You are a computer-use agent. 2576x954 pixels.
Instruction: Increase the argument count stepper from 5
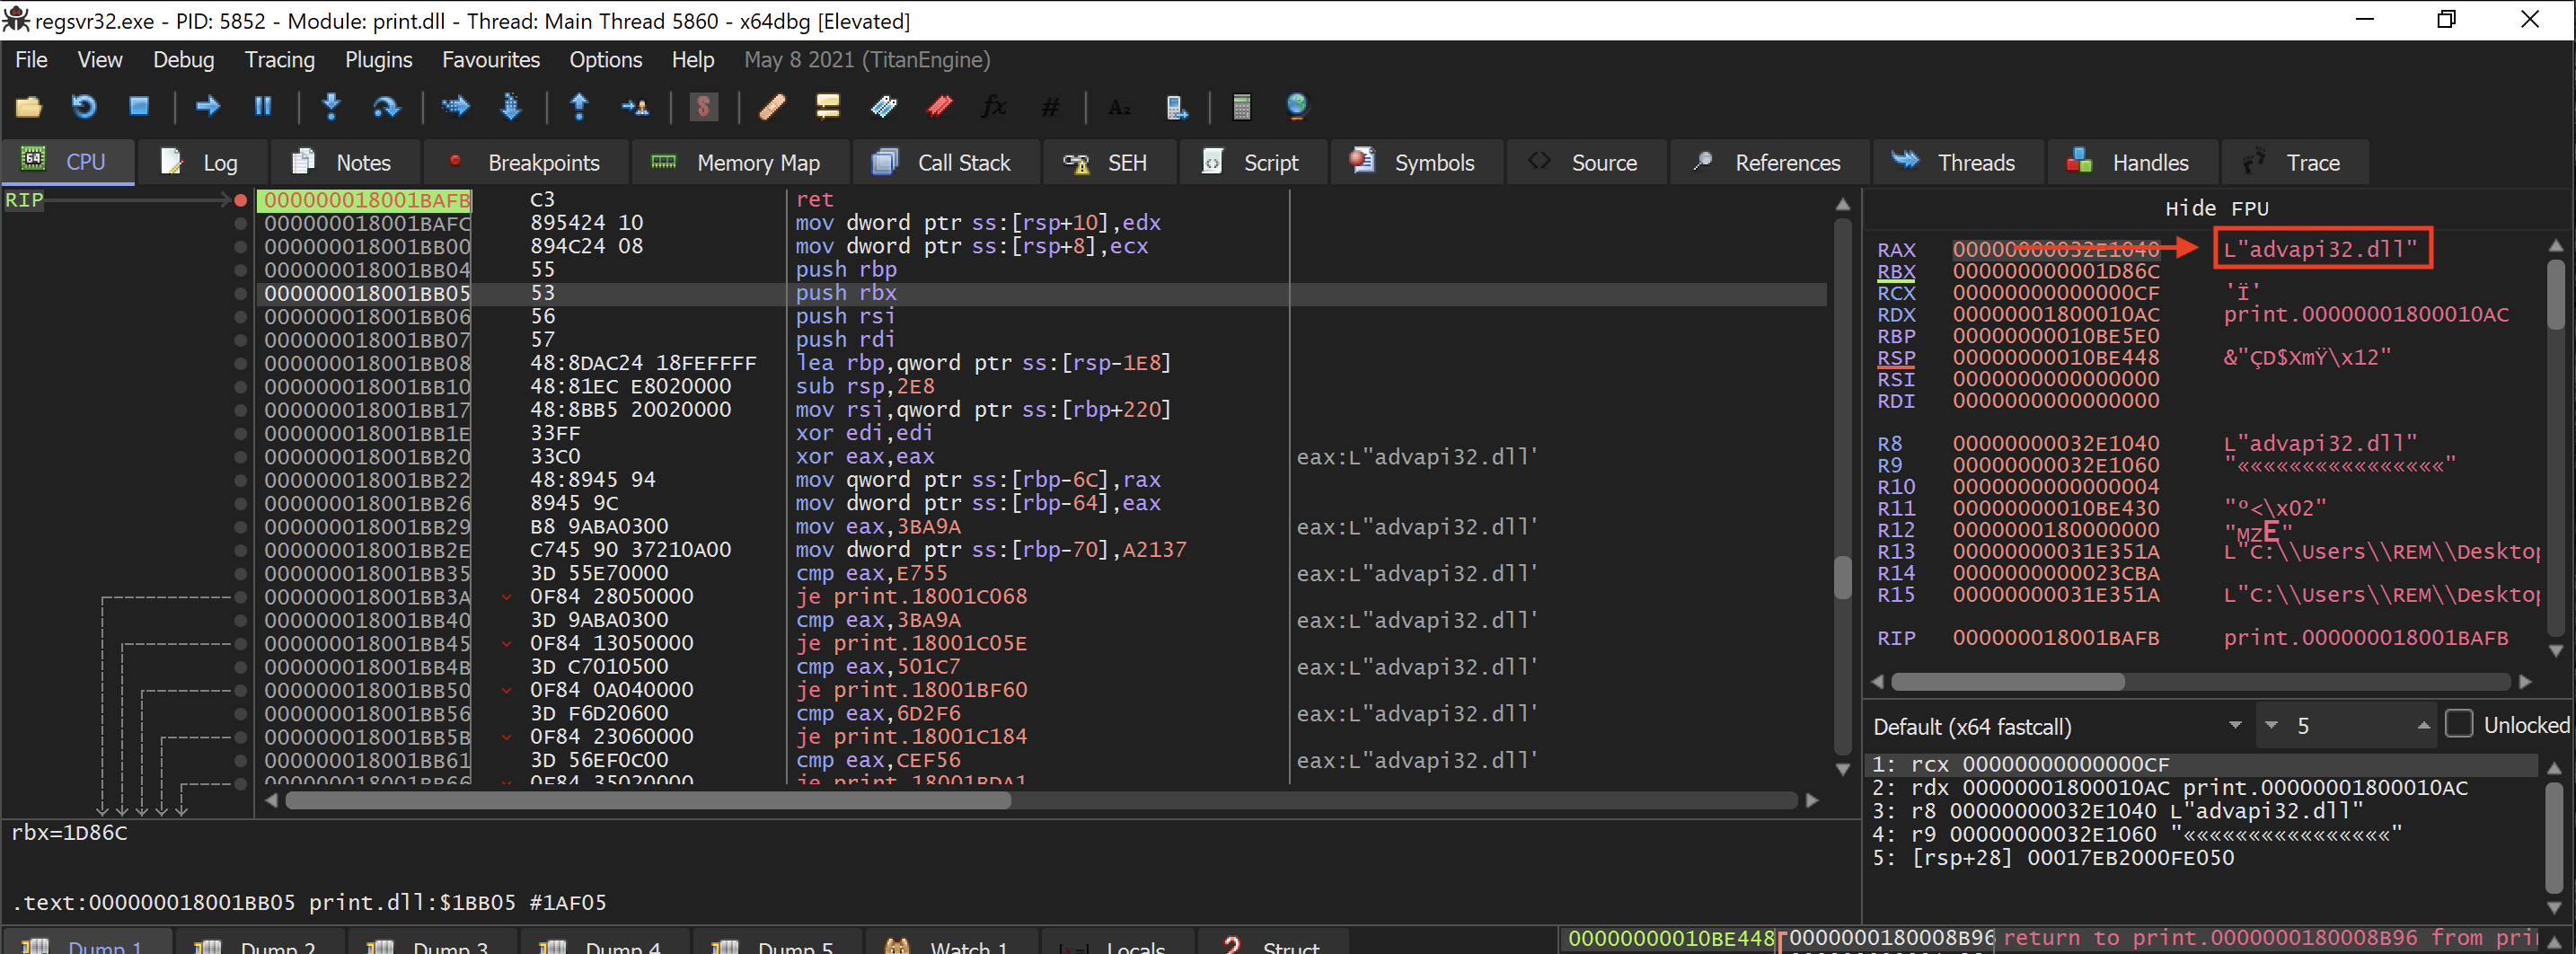(2423, 726)
